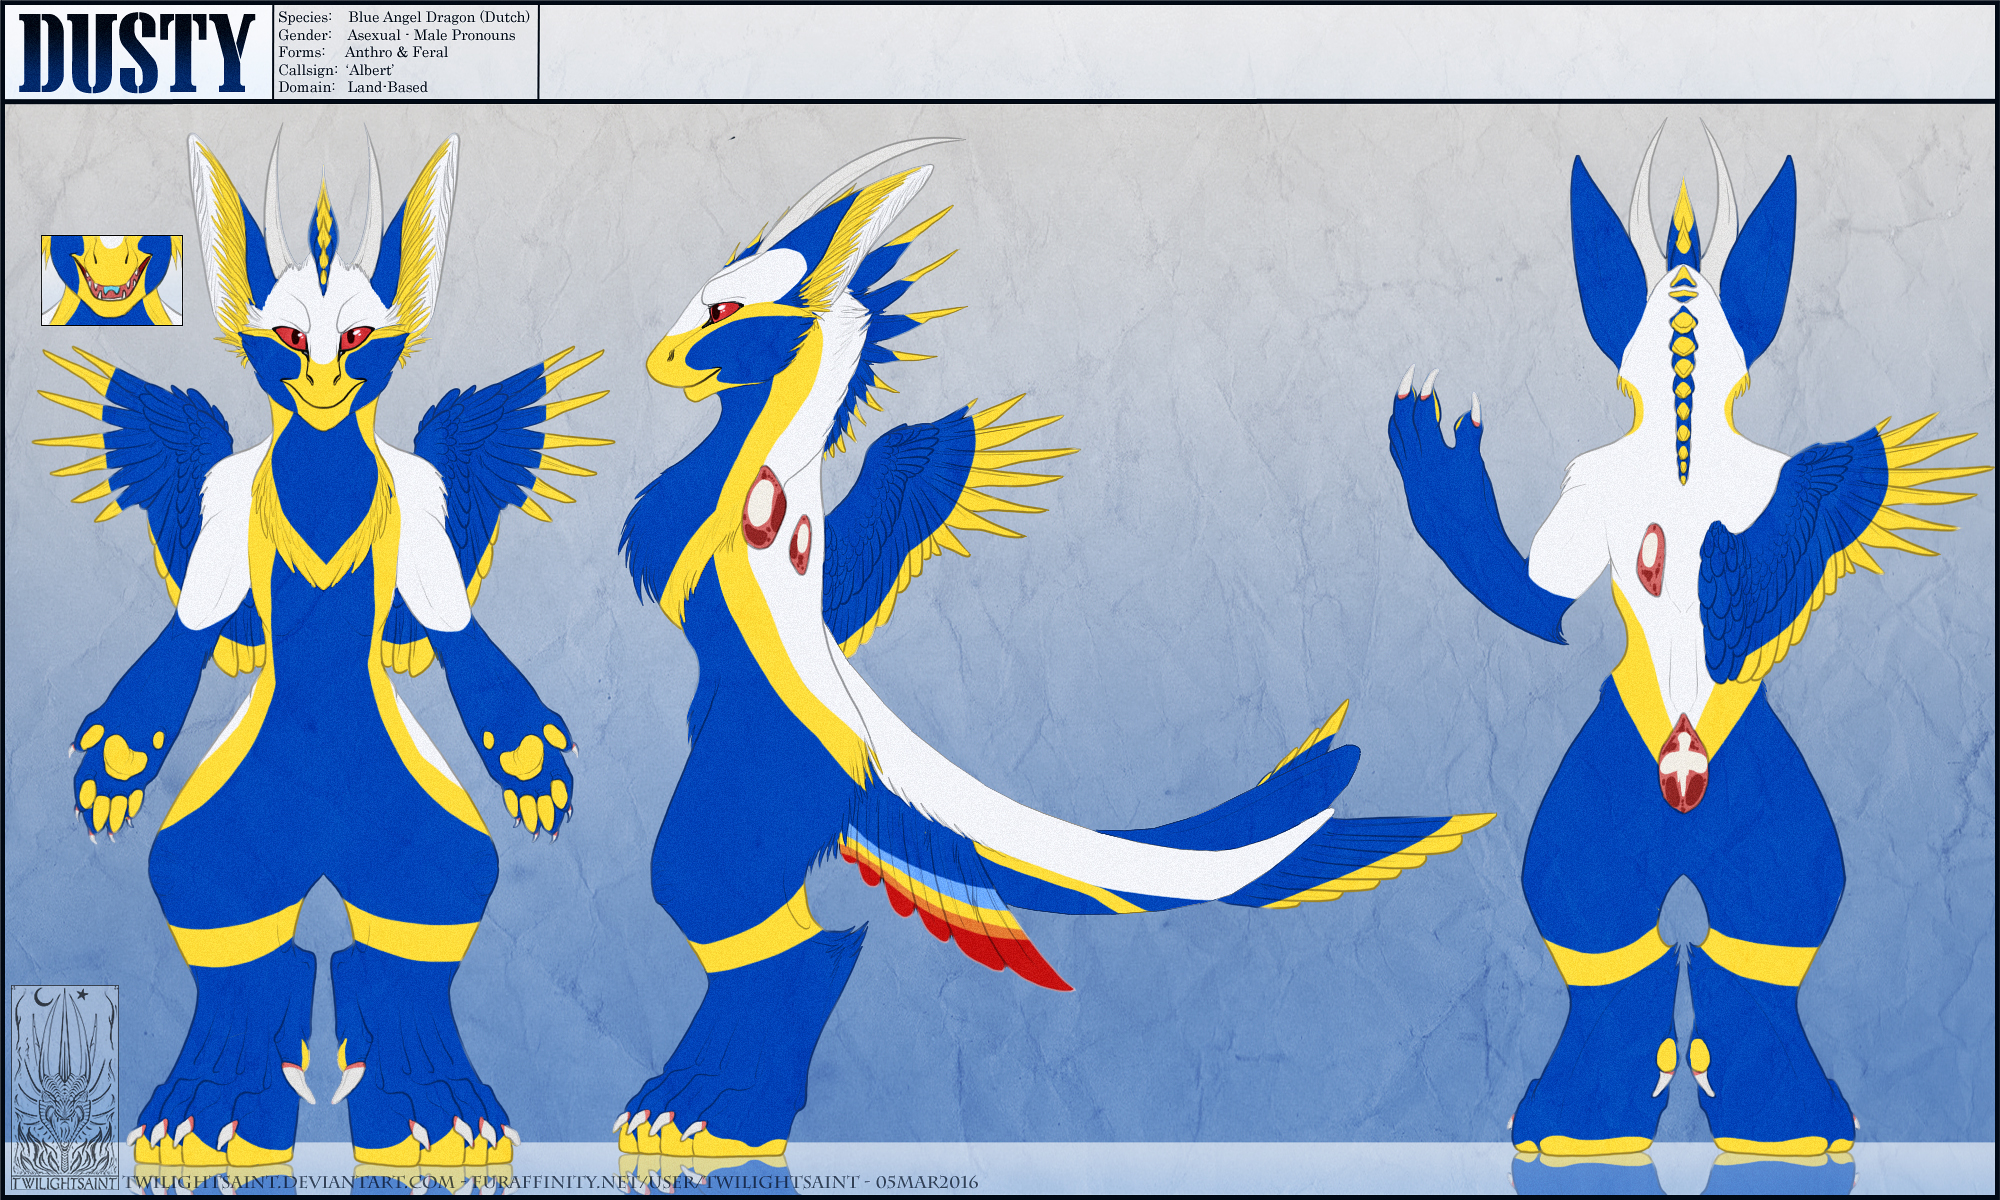Image resolution: width=2000 pixels, height=1200 pixels.
Task: Click the TwilightSaint artist logo emblem
Action: click(64, 1084)
